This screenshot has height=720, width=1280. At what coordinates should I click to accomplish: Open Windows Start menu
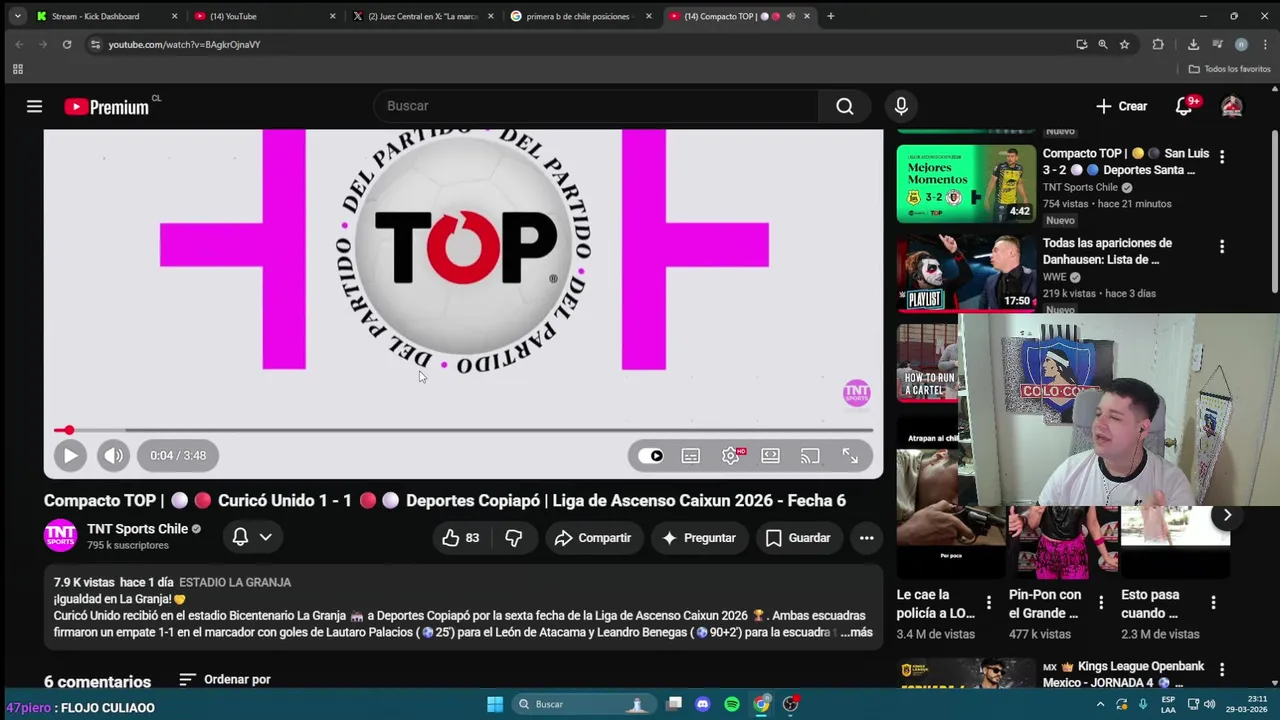click(x=495, y=704)
